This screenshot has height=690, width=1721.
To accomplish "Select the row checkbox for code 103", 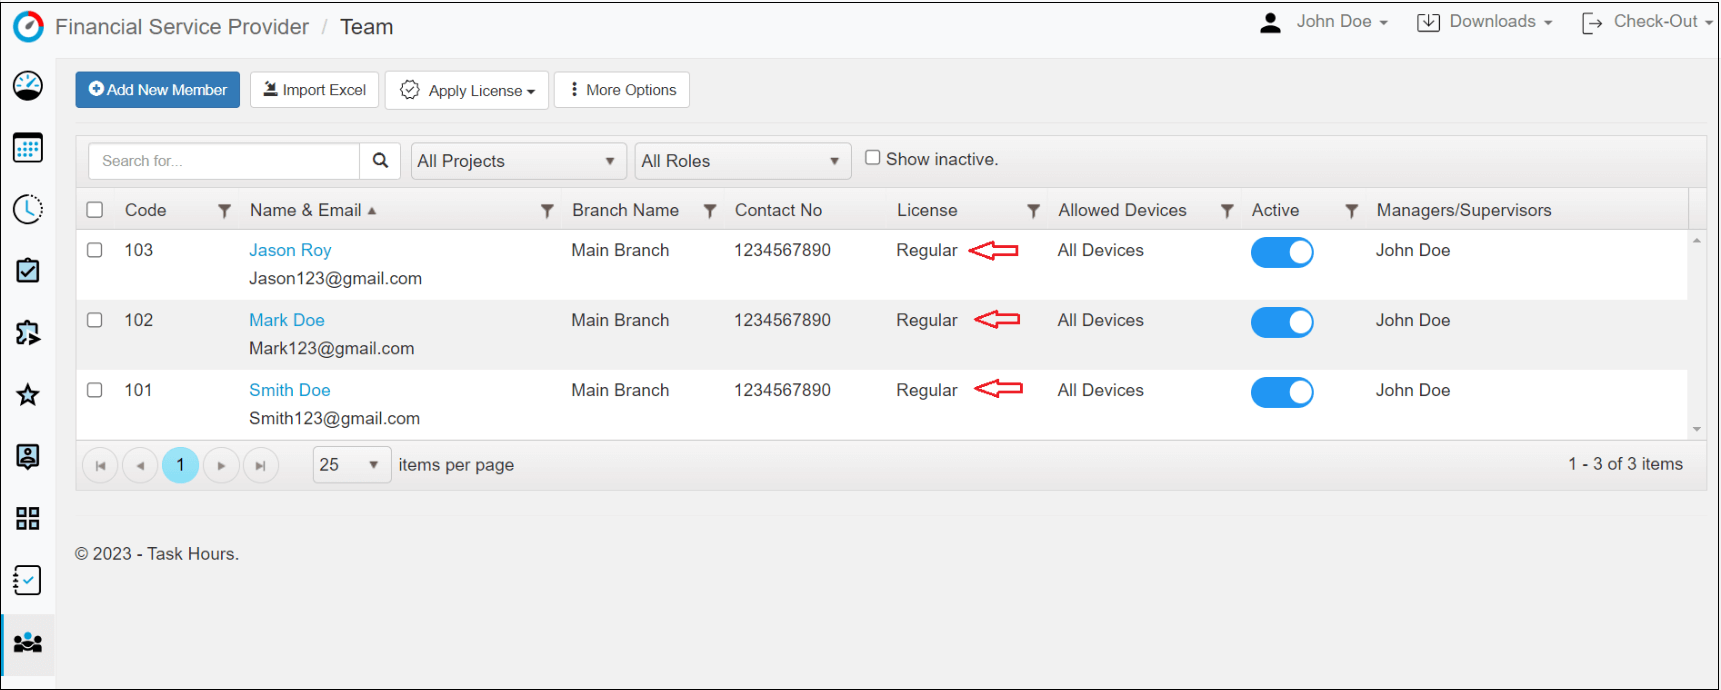I will click(x=95, y=250).
